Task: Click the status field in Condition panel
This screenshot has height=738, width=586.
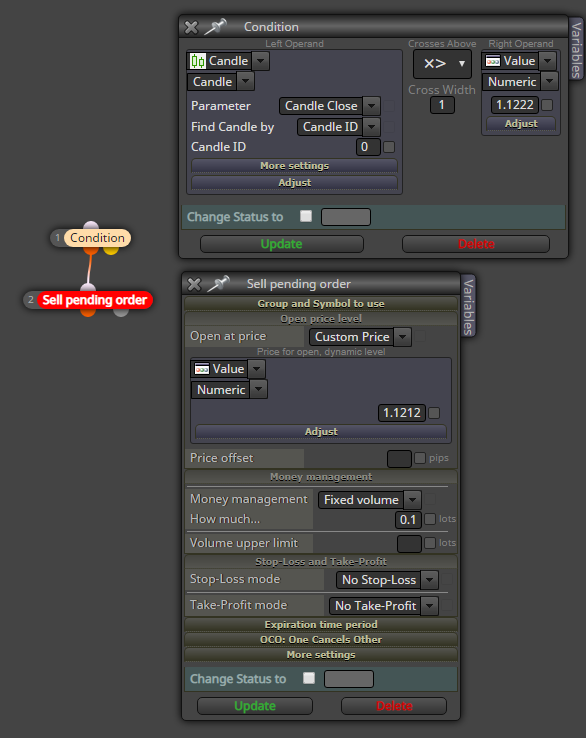Action: point(346,217)
